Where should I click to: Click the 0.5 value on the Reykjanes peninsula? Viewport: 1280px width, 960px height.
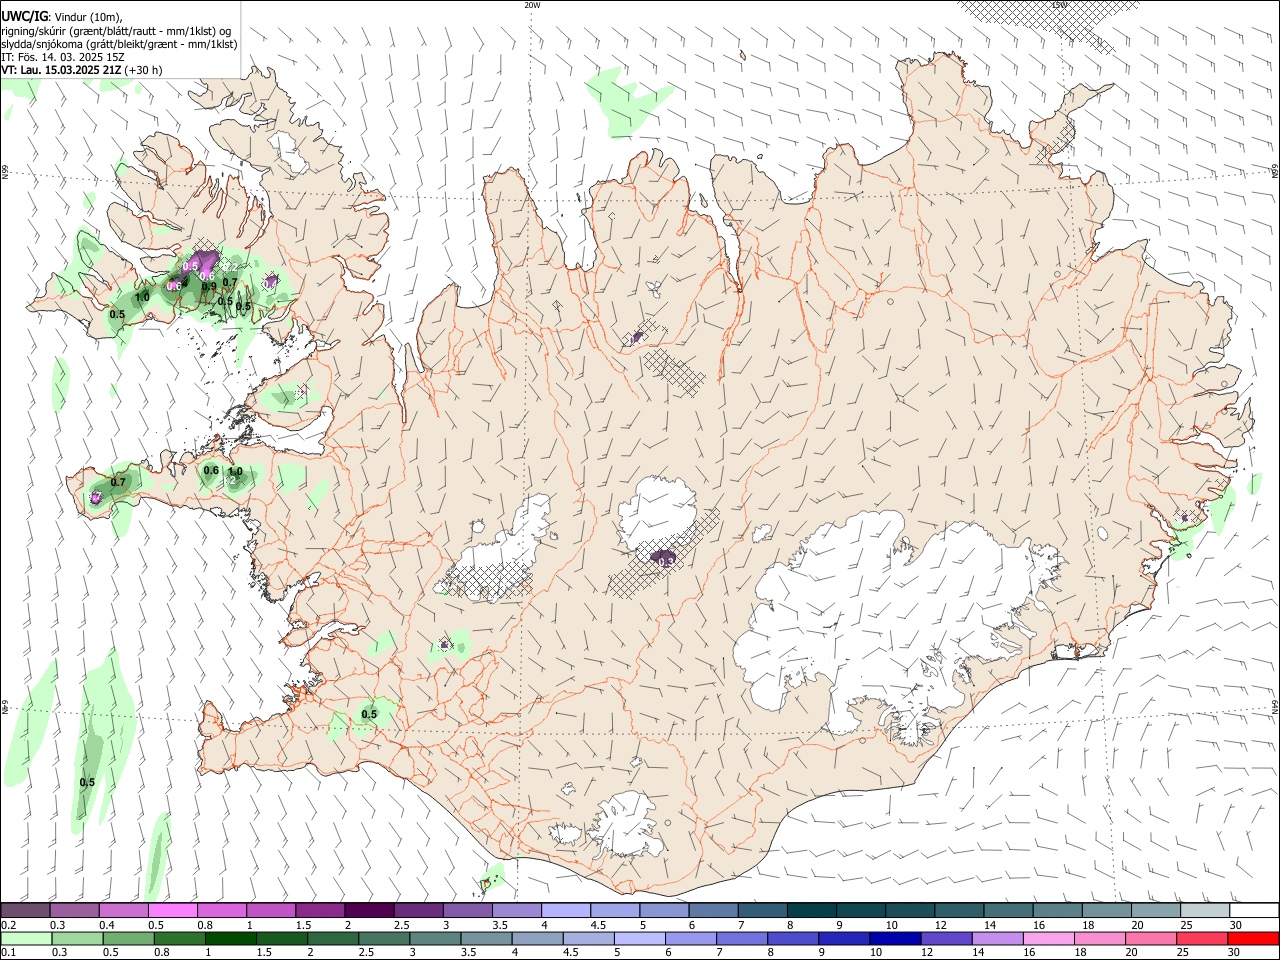[x=369, y=714]
